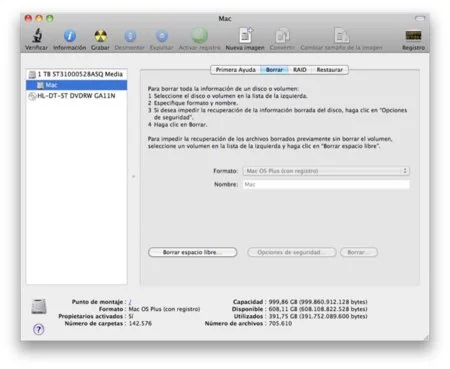The height and width of the screenshot is (369, 450).
Task: Toggle toolbar with top-right pill button
Action: pos(420,18)
